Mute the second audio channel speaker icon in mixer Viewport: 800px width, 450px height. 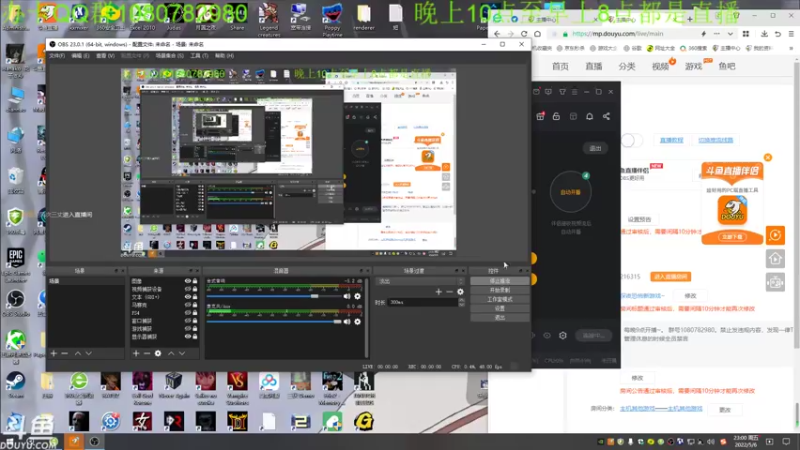coord(347,321)
